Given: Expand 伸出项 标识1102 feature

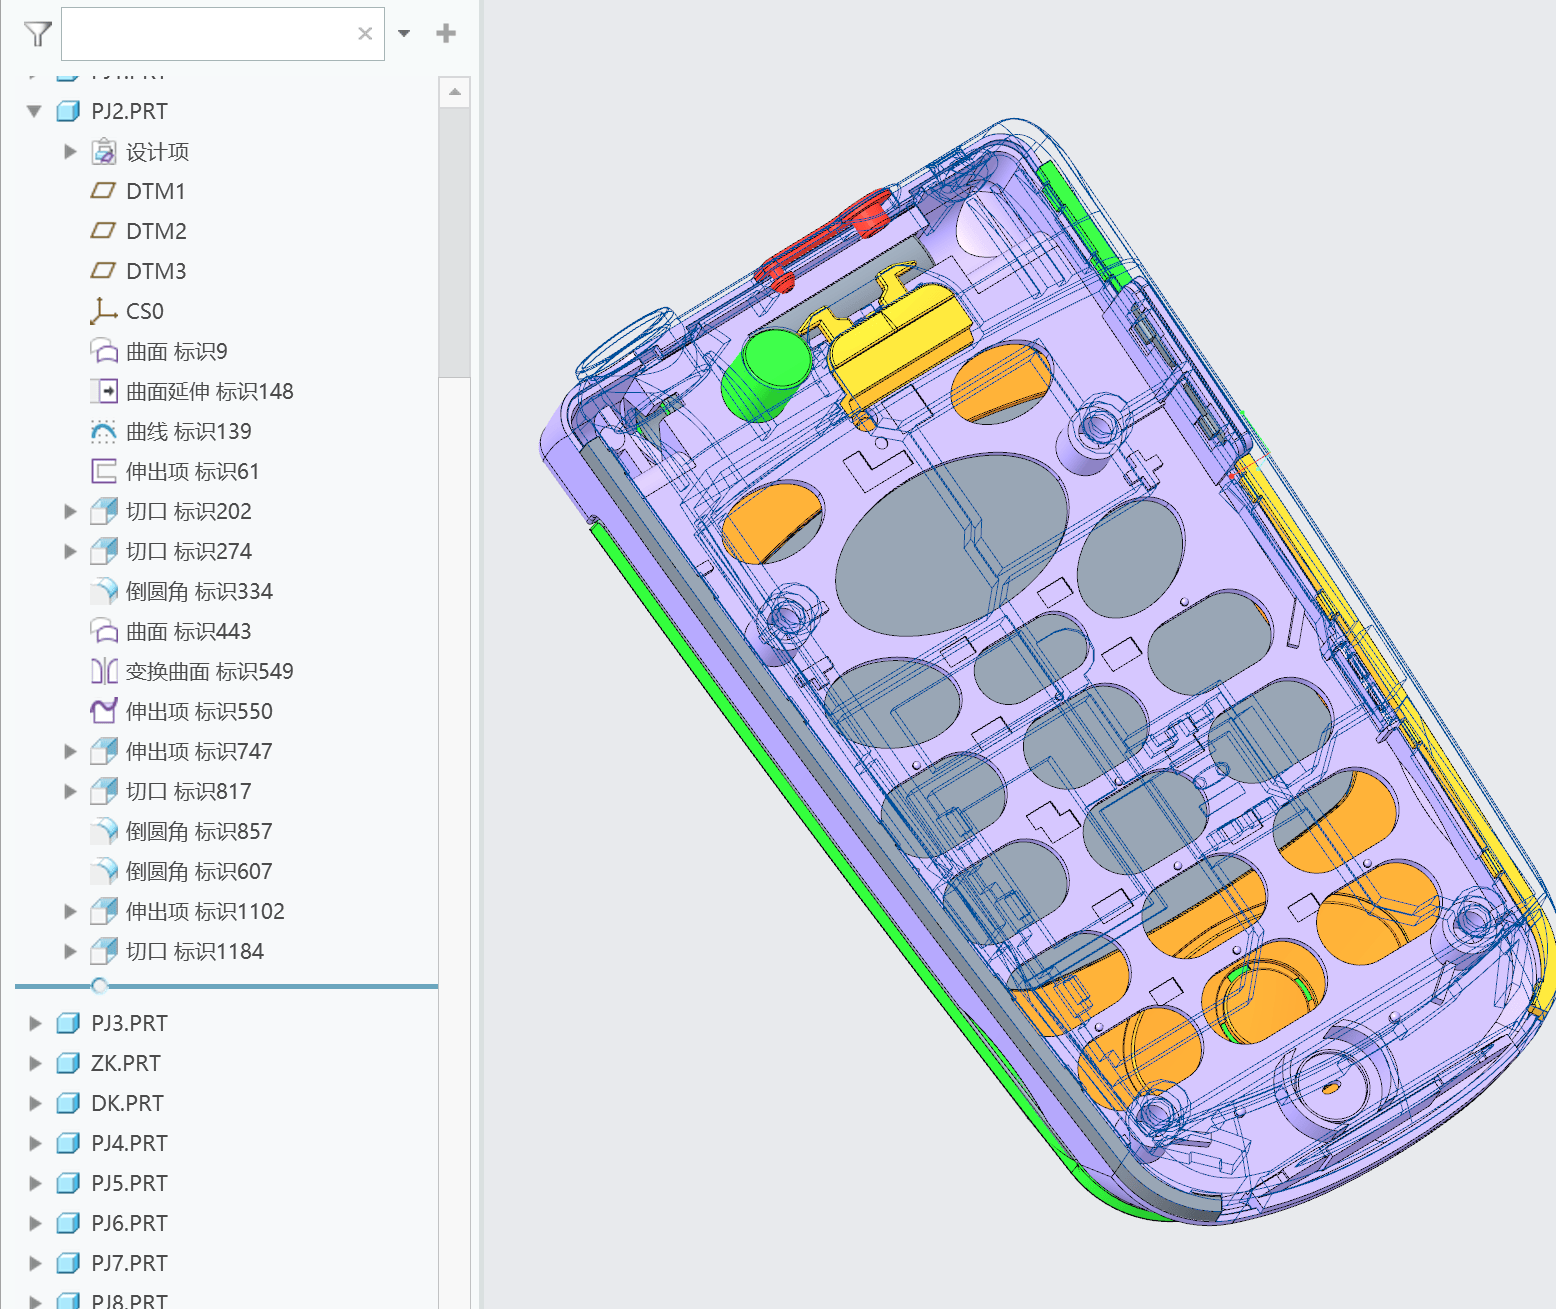Looking at the screenshot, I should [x=70, y=911].
